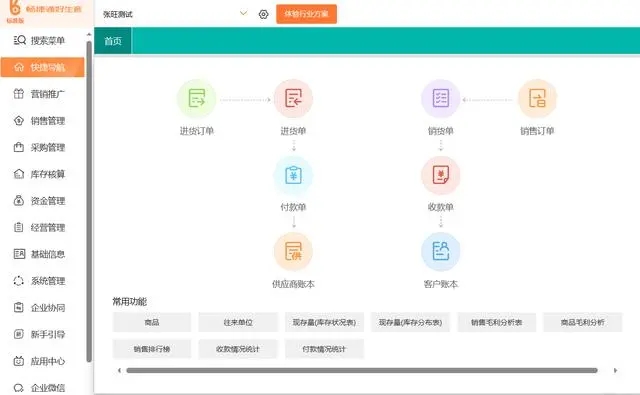640x395 pixels.
Task: Click the 营销推广 gift icon
Action: pos(19,93)
